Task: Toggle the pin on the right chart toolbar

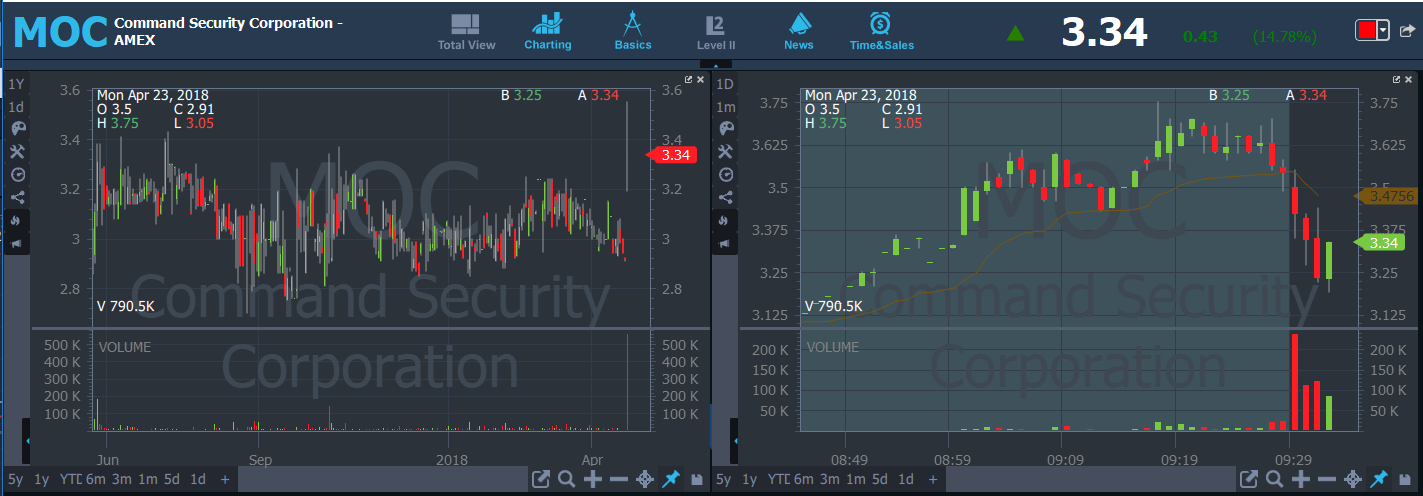Action: [1379, 479]
